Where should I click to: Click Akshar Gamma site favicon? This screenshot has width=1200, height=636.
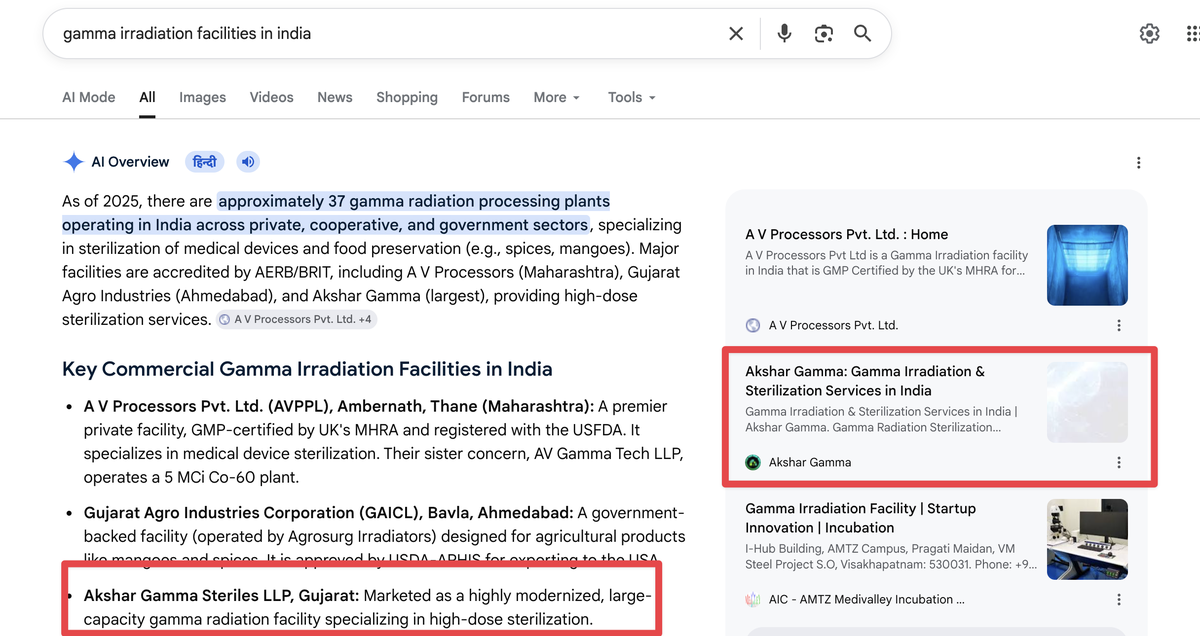tap(753, 462)
